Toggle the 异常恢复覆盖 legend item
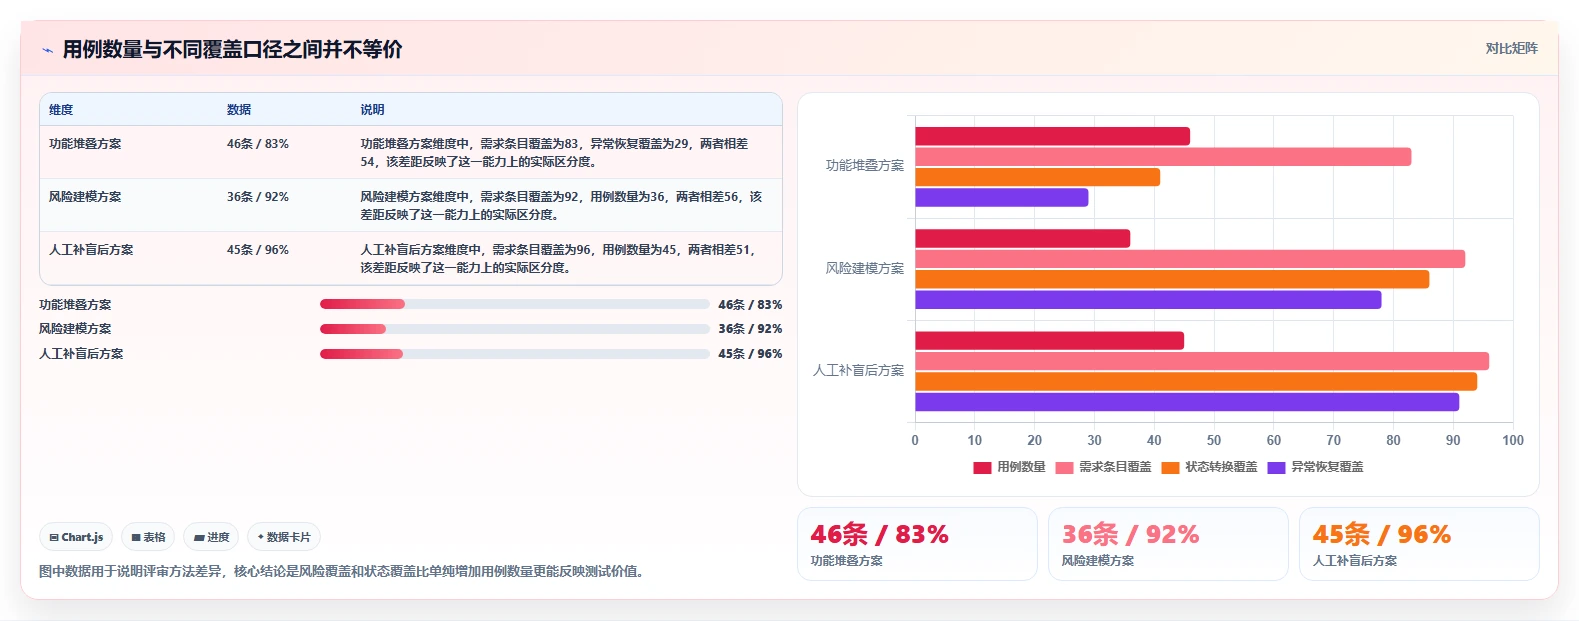 [1315, 467]
